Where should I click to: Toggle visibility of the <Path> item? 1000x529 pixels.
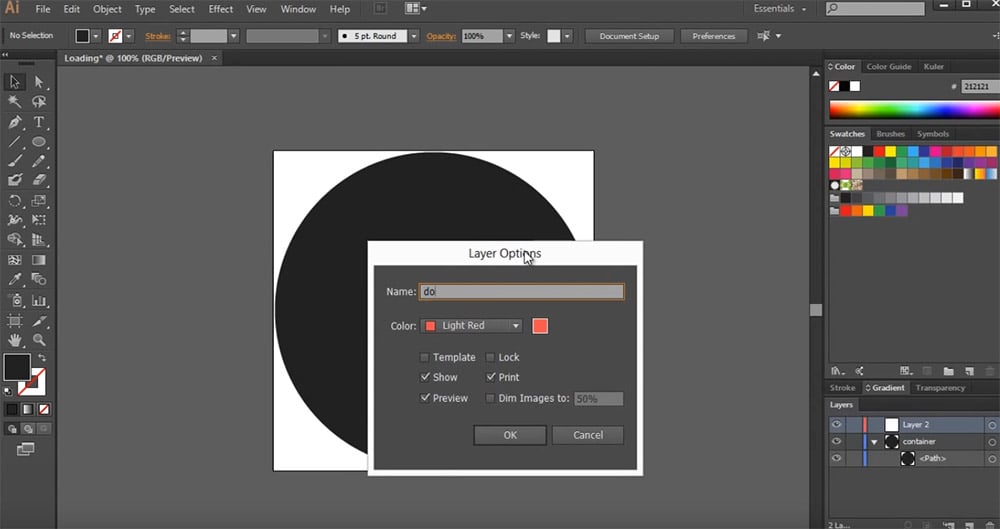tap(836, 458)
